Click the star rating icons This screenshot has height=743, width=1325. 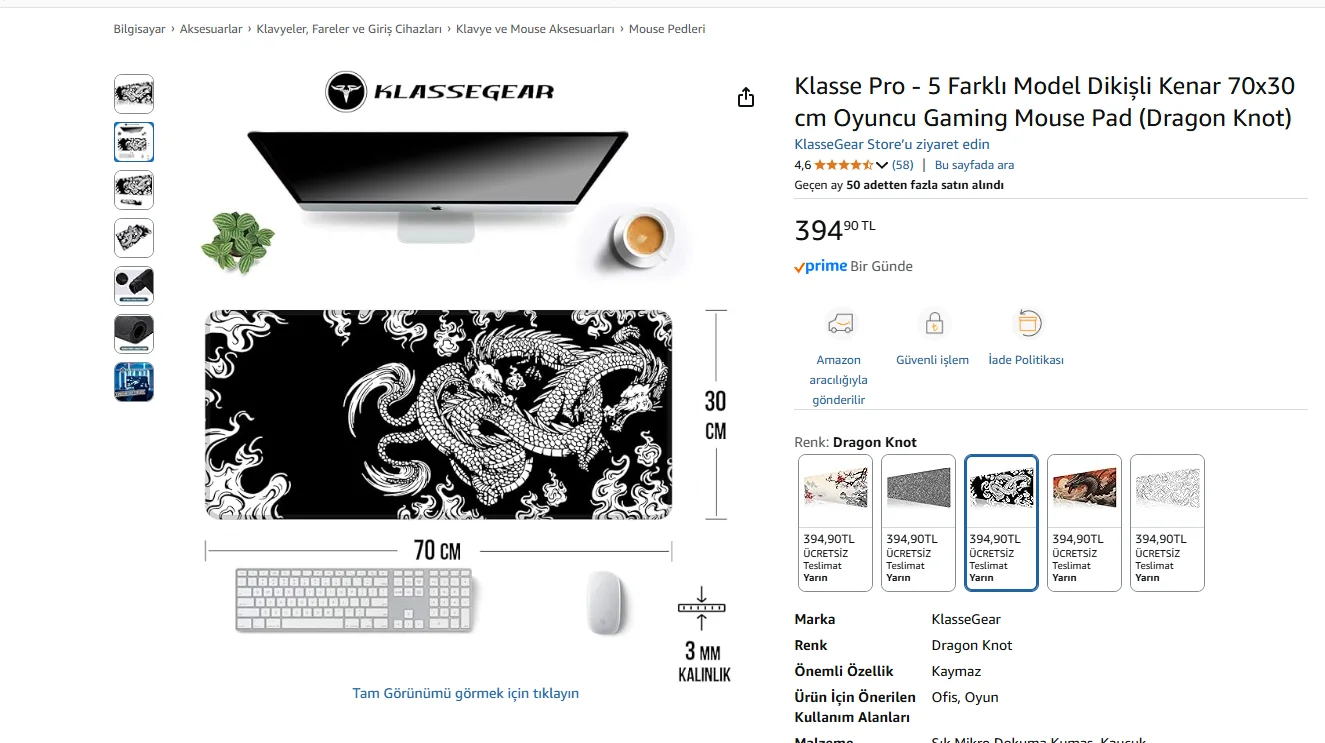[843, 165]
